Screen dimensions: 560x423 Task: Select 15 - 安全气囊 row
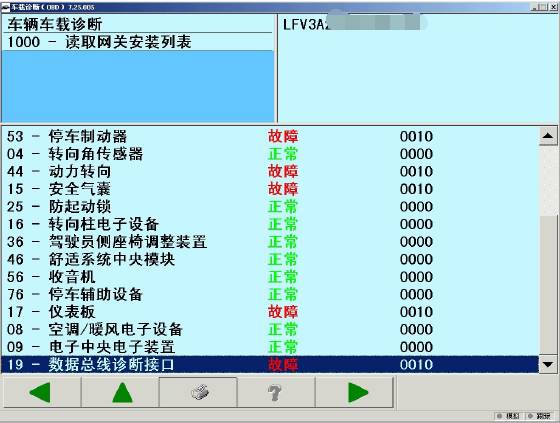click(x=270, y=189)
